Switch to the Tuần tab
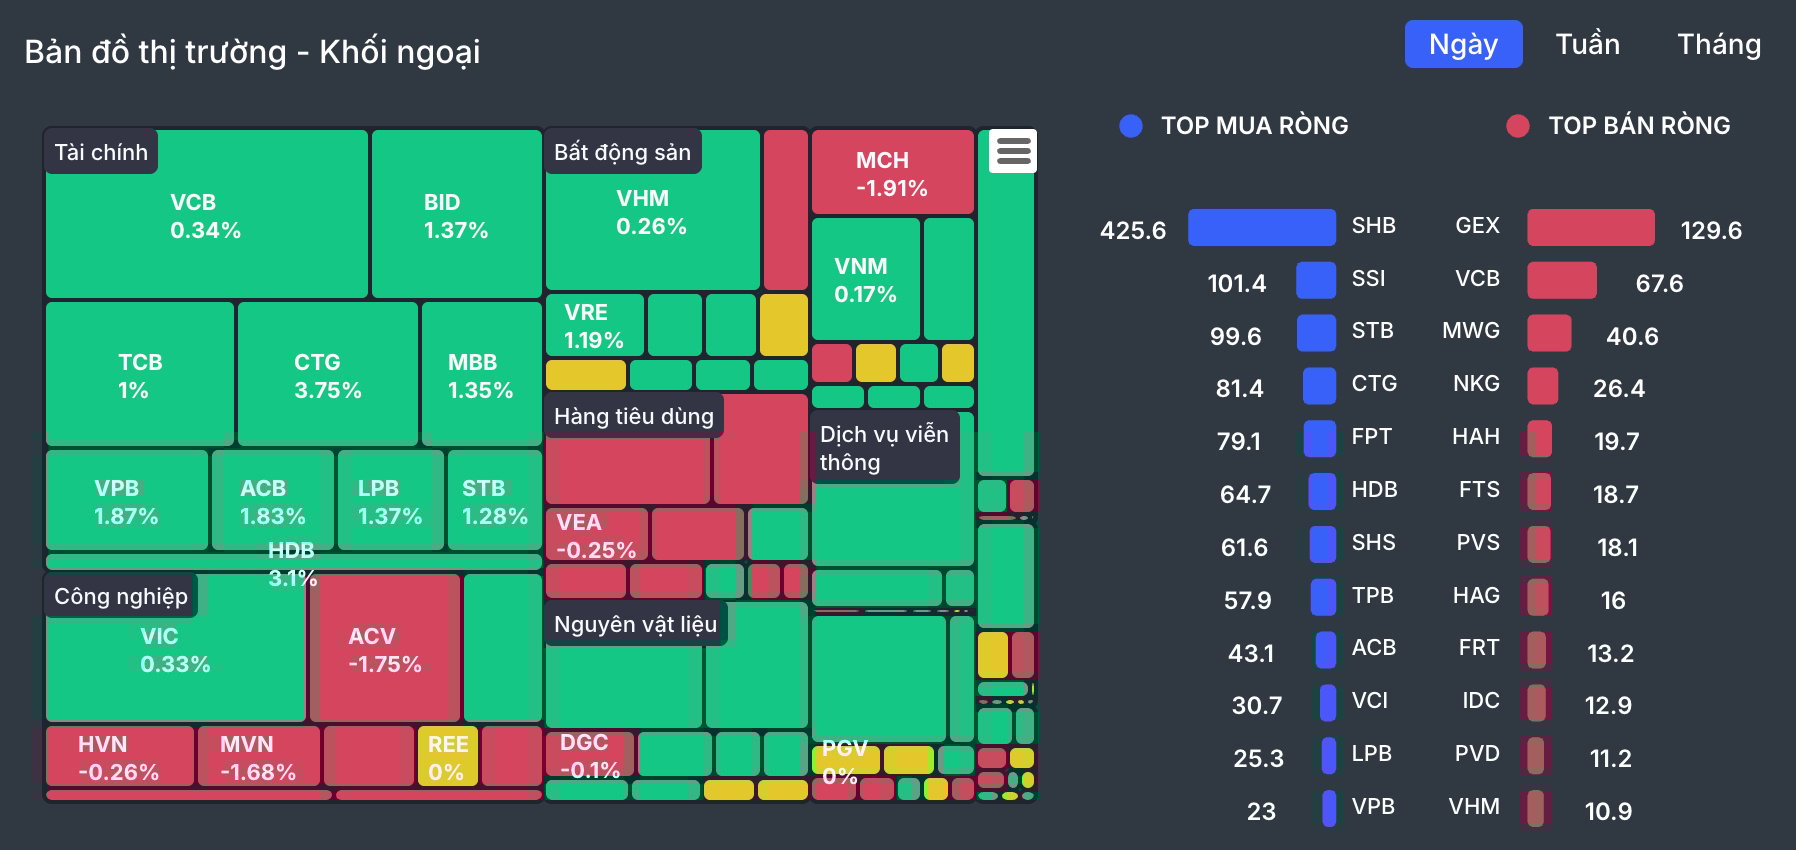1796x850 pixels. point(1588,44)
